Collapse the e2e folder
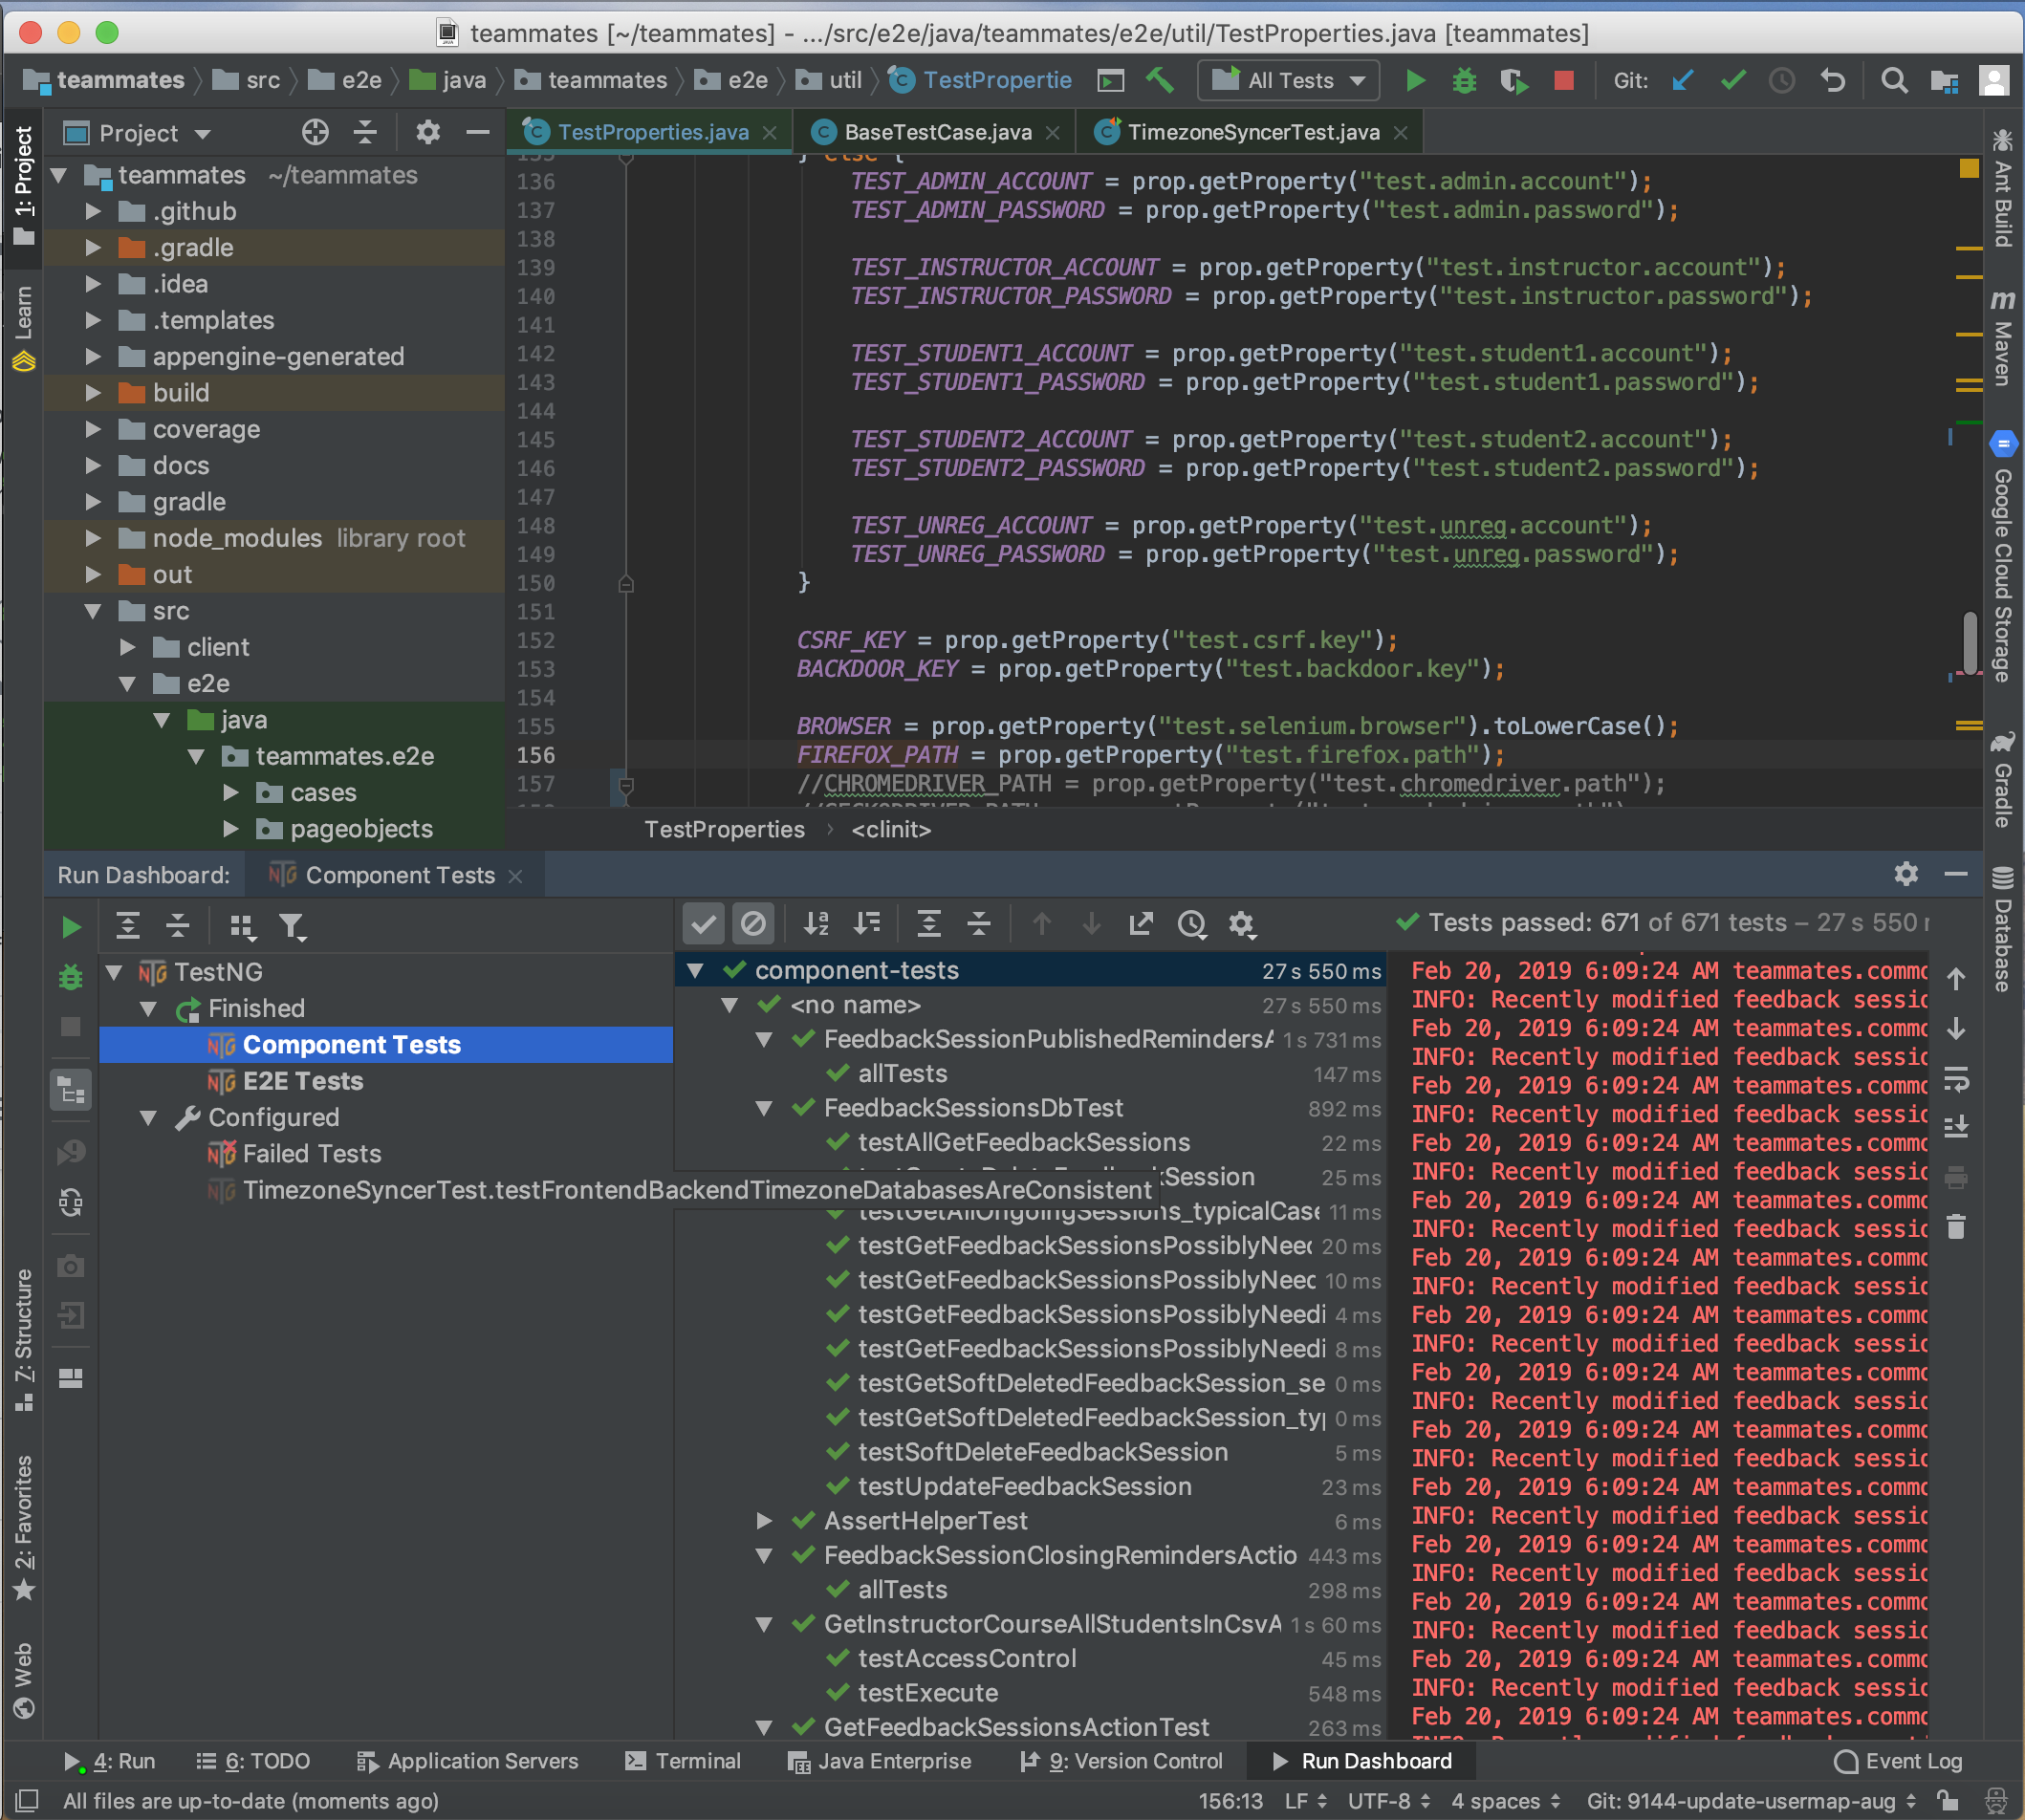The width and height of the screenshot is (2025, 1820). [128, 683]
